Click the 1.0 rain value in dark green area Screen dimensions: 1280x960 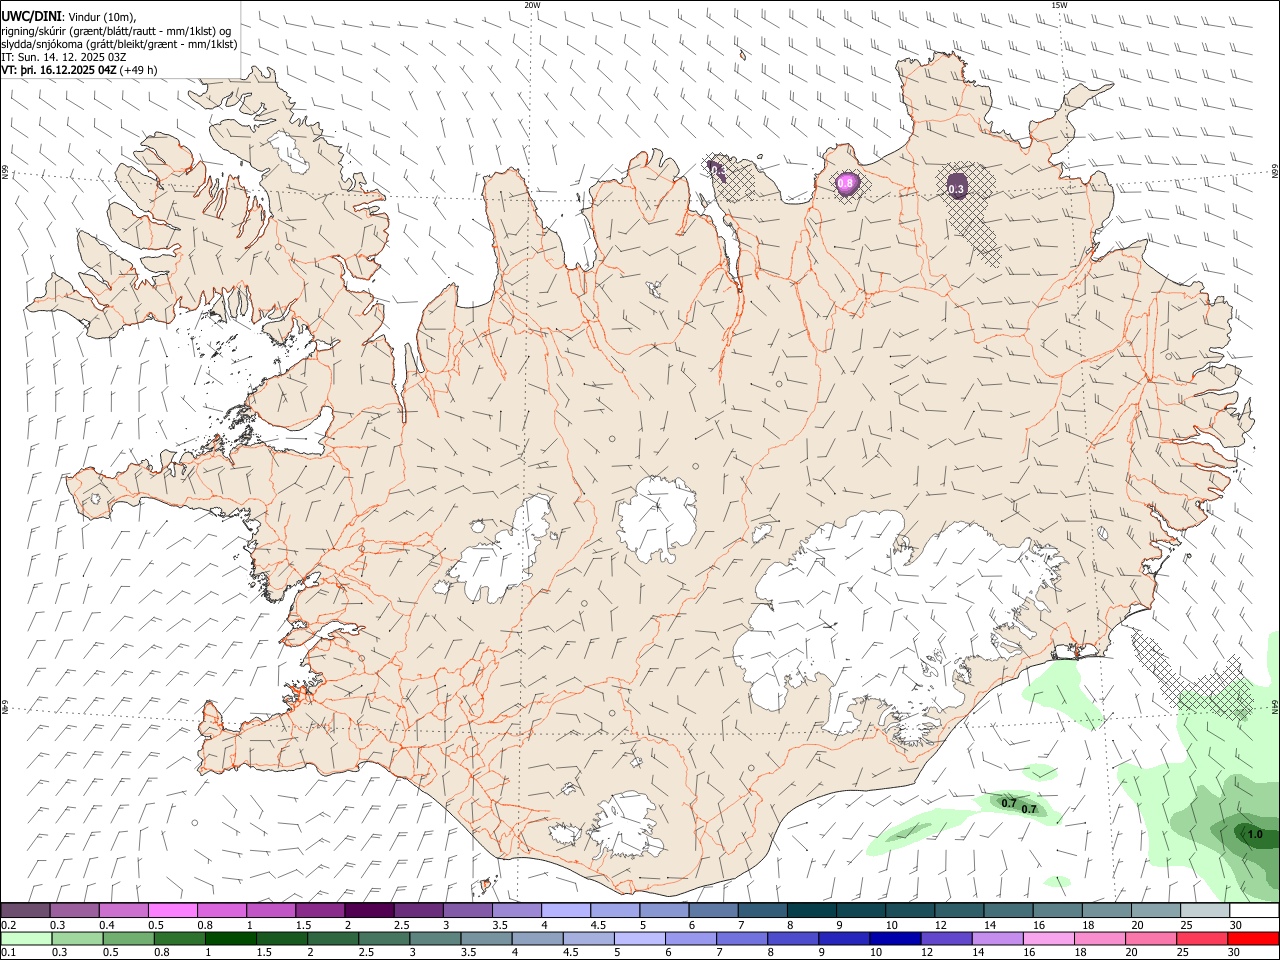point(1256,834)
